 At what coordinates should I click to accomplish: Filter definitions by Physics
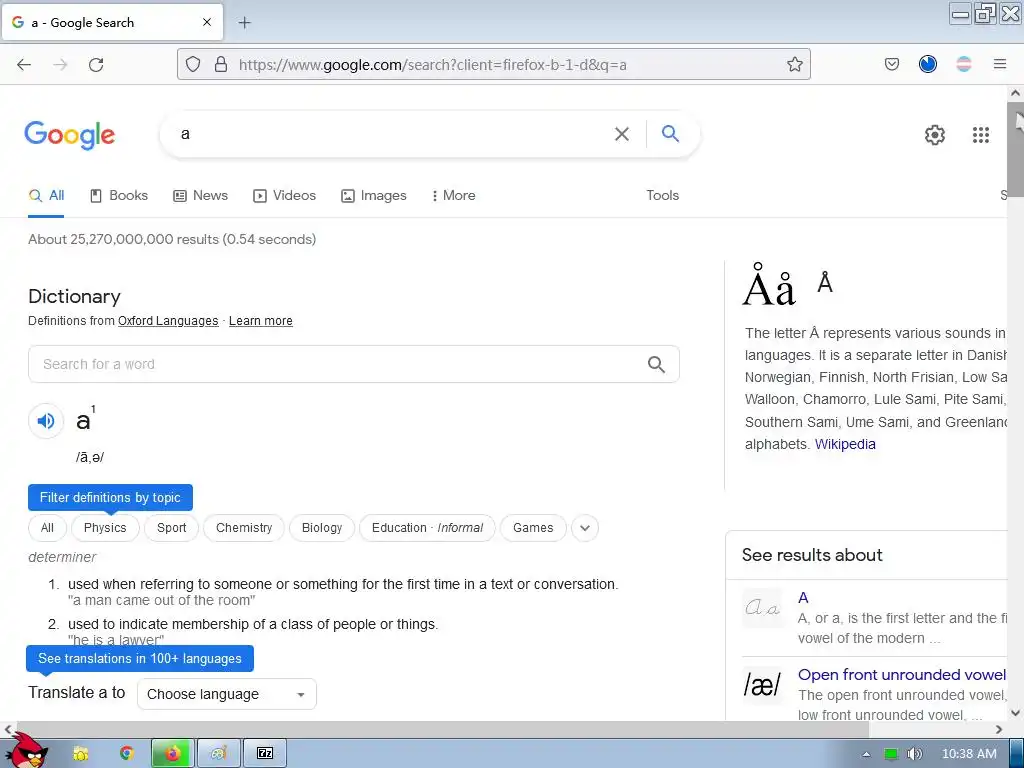[105, 528]
